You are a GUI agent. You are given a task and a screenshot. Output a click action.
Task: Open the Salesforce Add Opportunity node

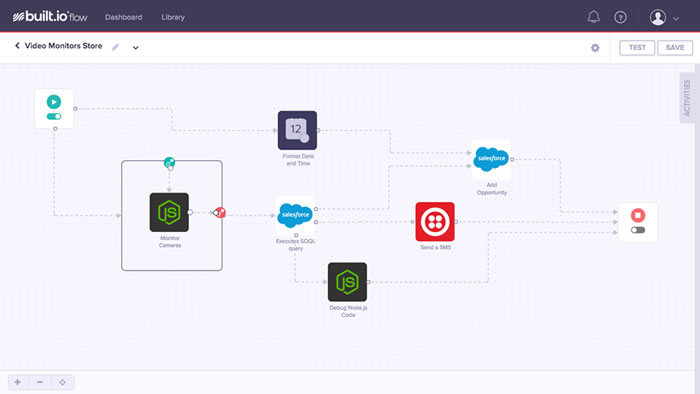click(x=491, y=159)
